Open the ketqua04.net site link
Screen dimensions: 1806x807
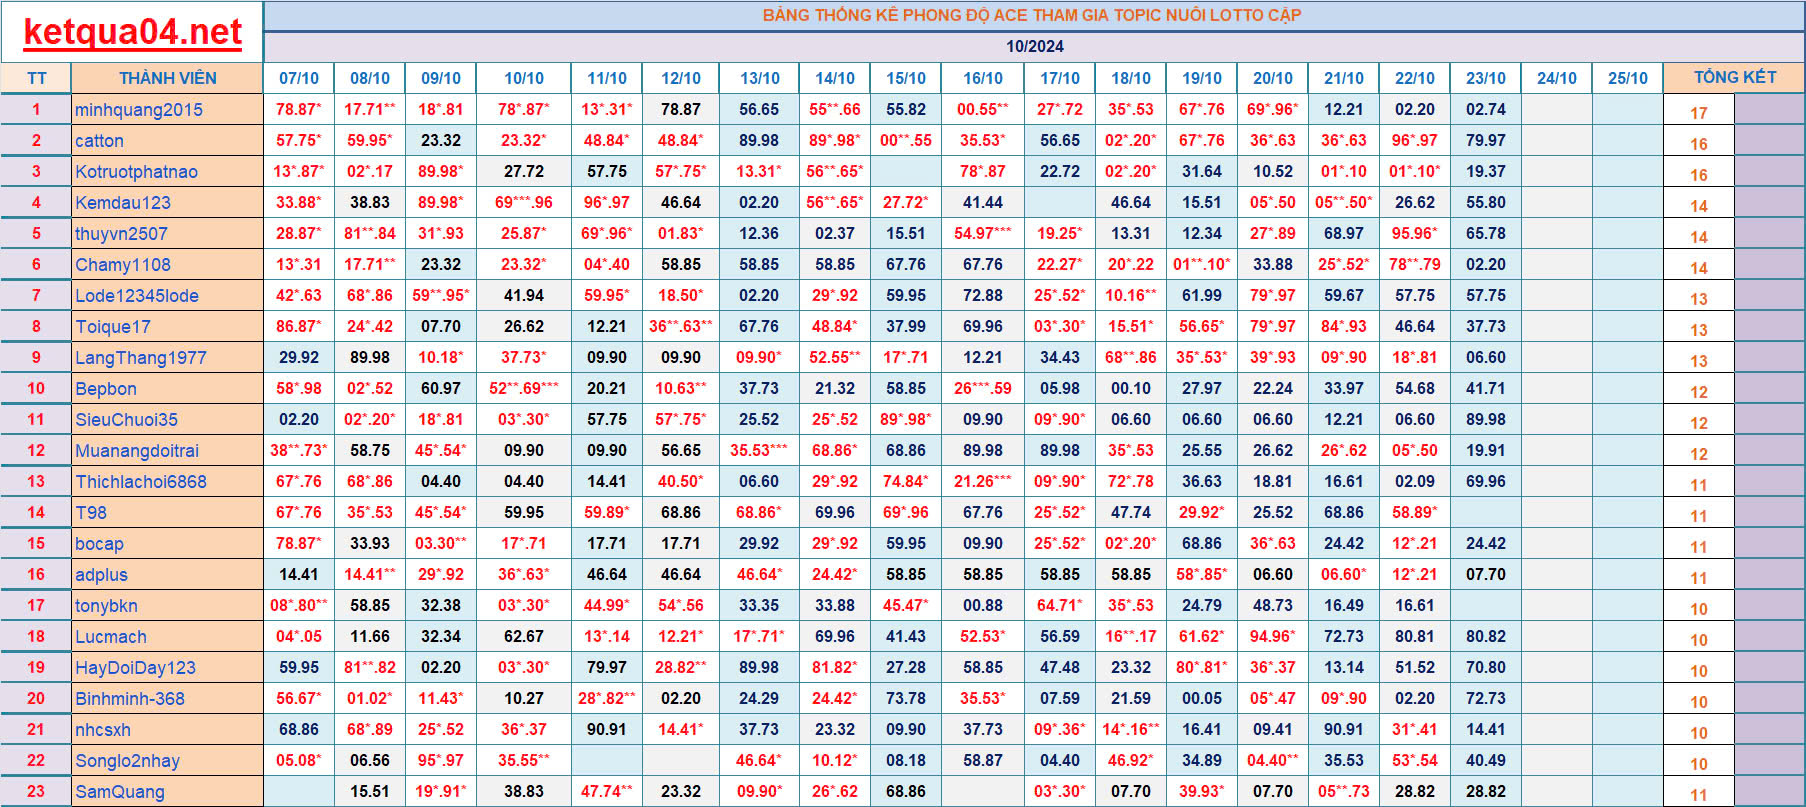pos(132,32)
